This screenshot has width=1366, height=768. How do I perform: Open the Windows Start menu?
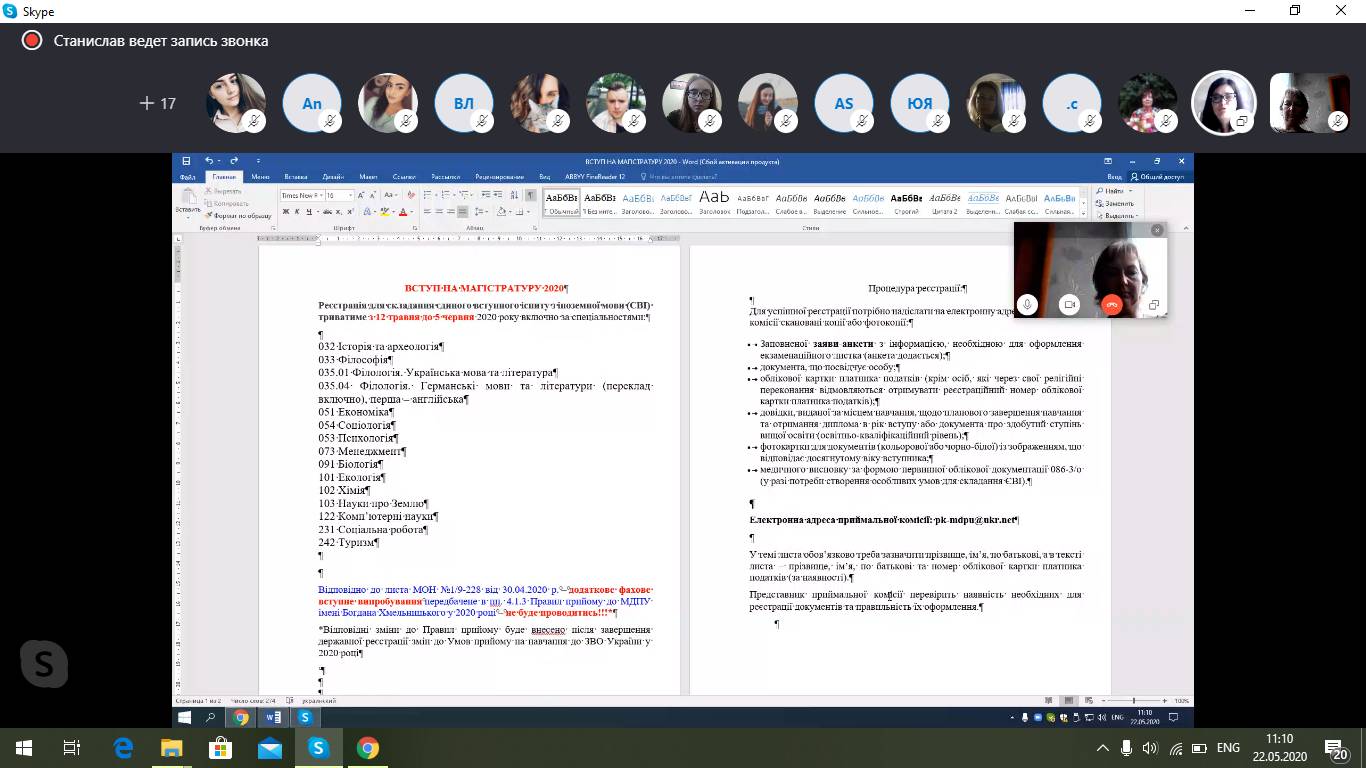23,748
